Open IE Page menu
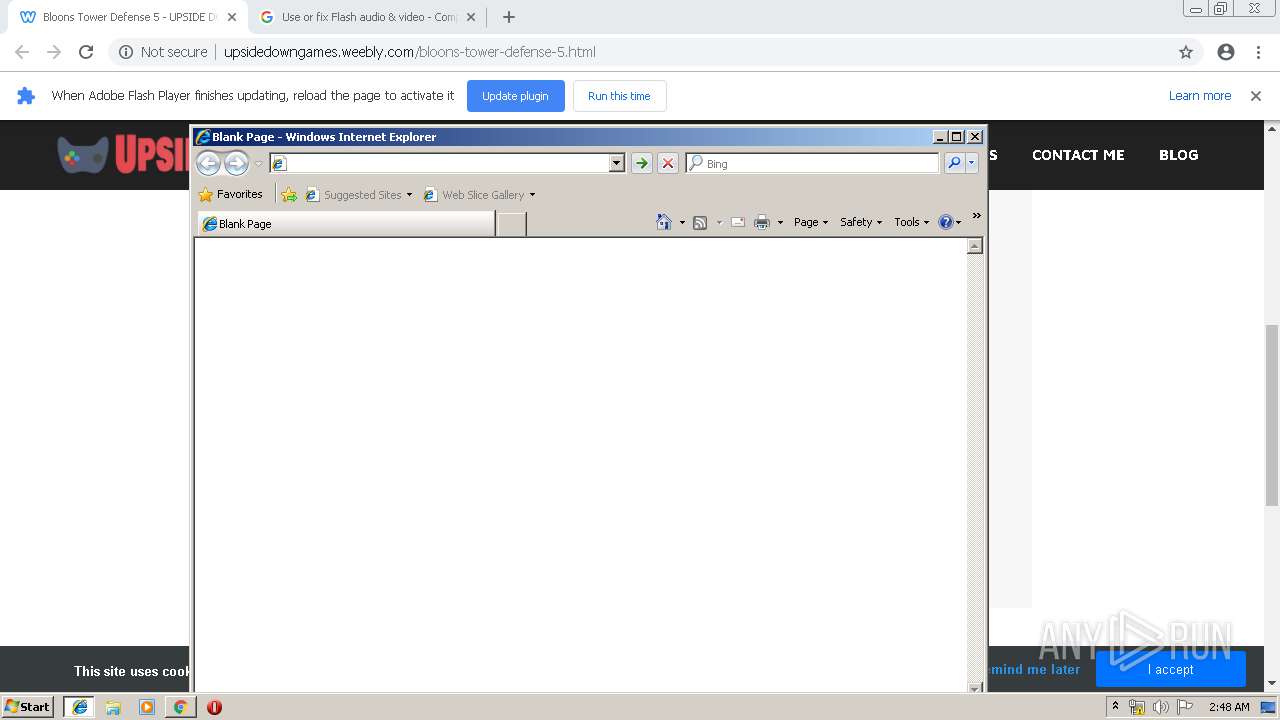Screen dimensions: 1280x720 [x=811, y=222]
